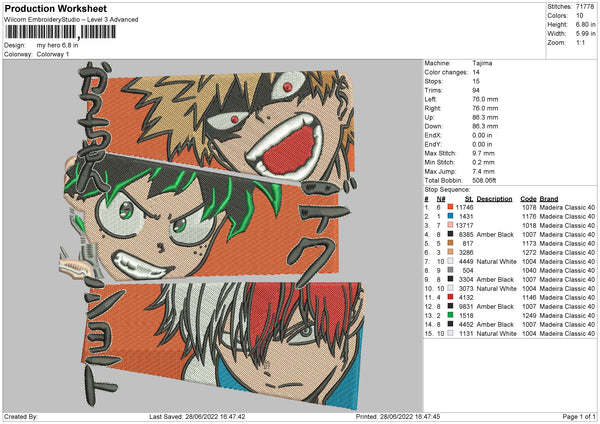The image size is (600, 424).
Task: Select the "76.0 mm" value beside Right
Action: (x=485, y=108)
